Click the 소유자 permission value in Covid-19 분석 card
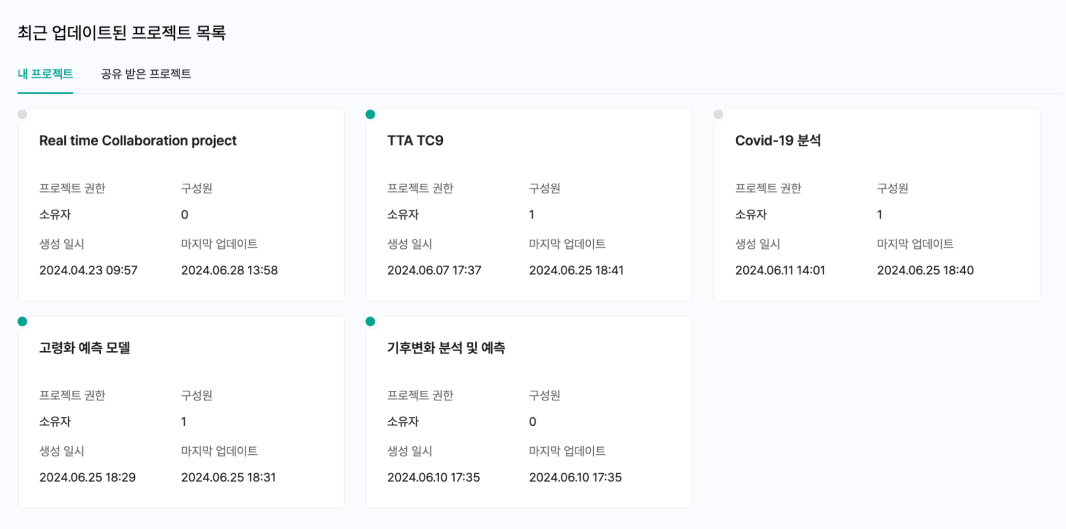Image resolution: width=1066 pixels, height=529 pixels. coord(751,215)
